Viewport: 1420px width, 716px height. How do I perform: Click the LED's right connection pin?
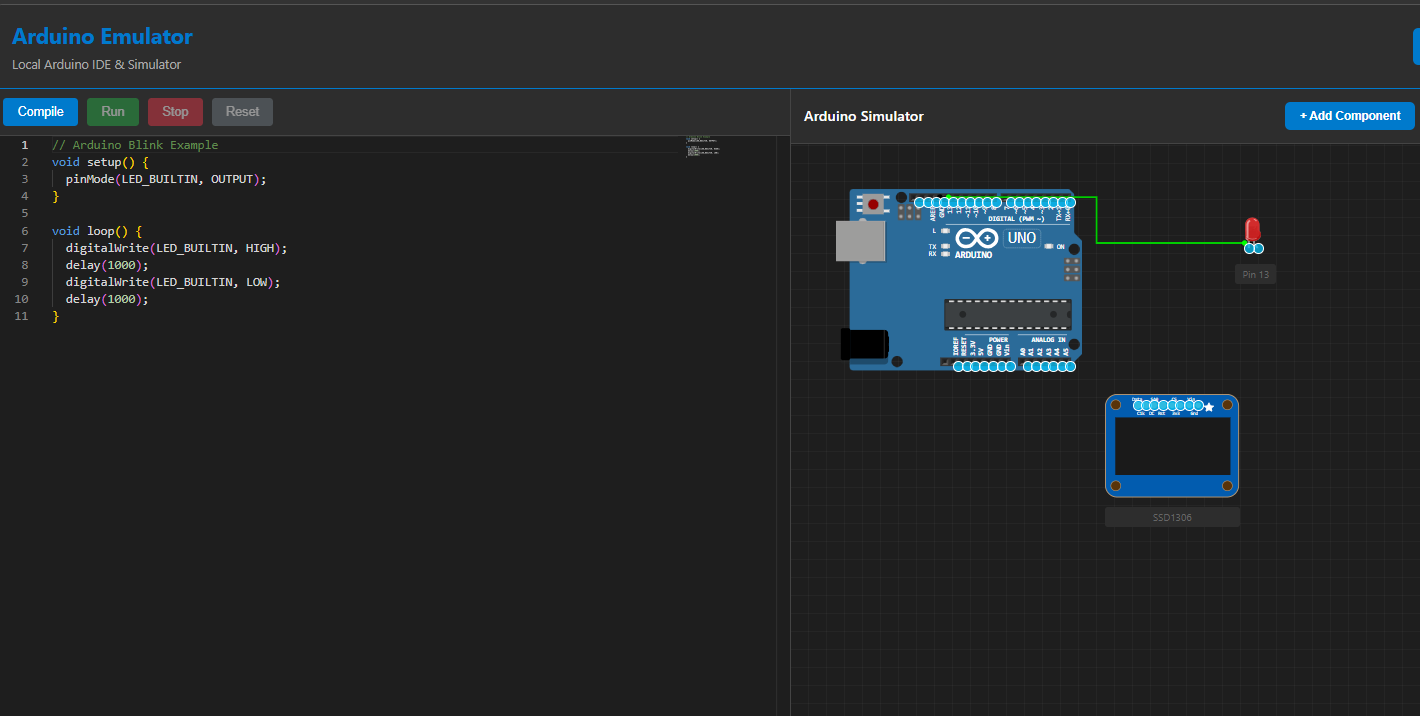click(1259, 248)
